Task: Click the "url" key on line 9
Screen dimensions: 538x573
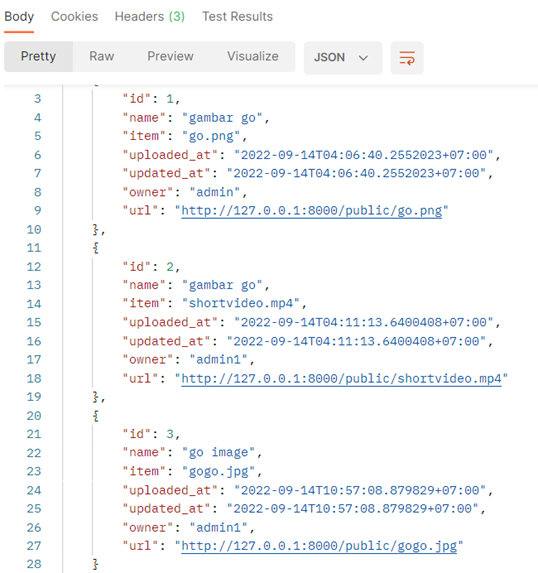Action: (x=140, y=211)
